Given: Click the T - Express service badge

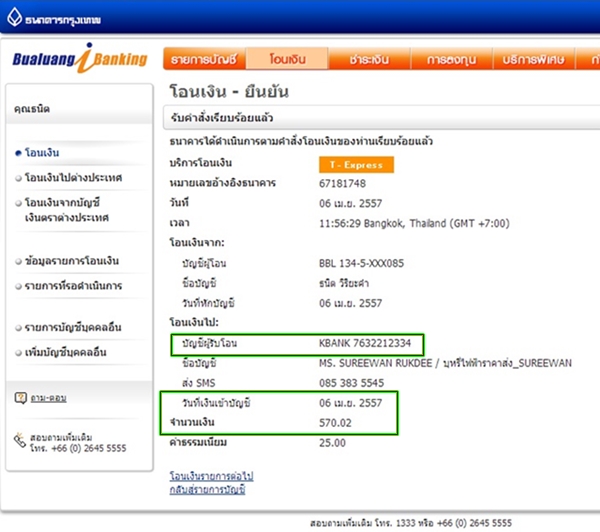Looking at the screenshot, I should 356,165.
